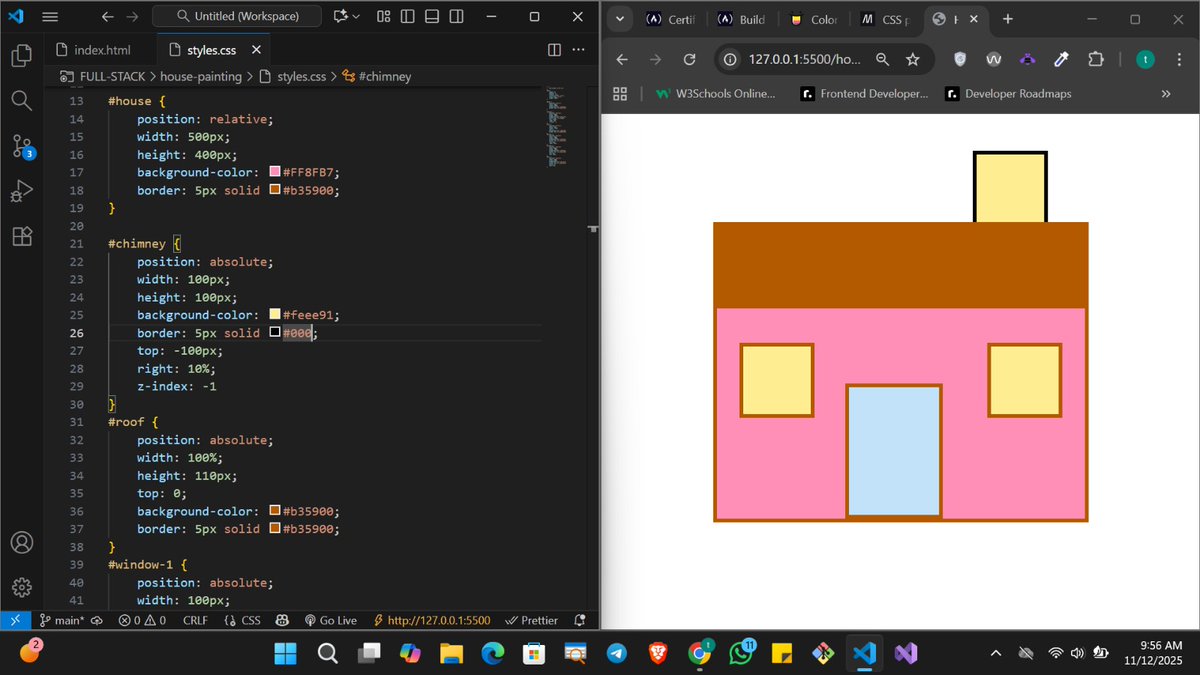Open remote window indicator in status bar

(x=14, y=620)
